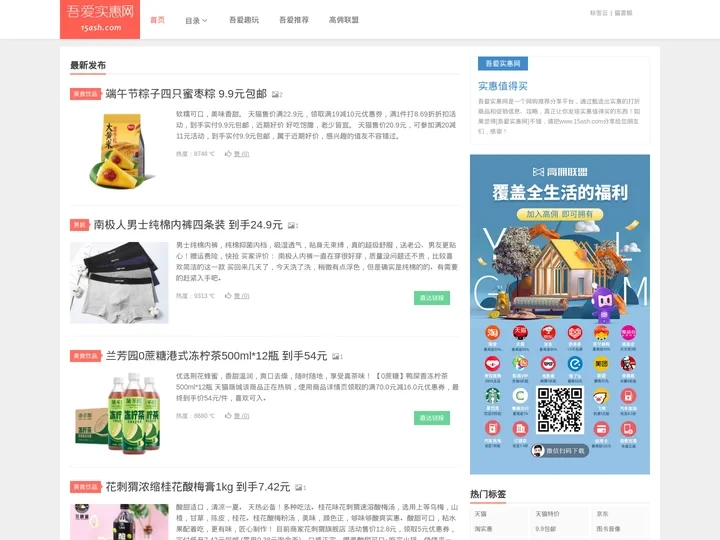This screenshot has height=540, width=720.
Task: Open the zongzi product thumbnail
Action: pyautogui.click(x=119, y=152)
